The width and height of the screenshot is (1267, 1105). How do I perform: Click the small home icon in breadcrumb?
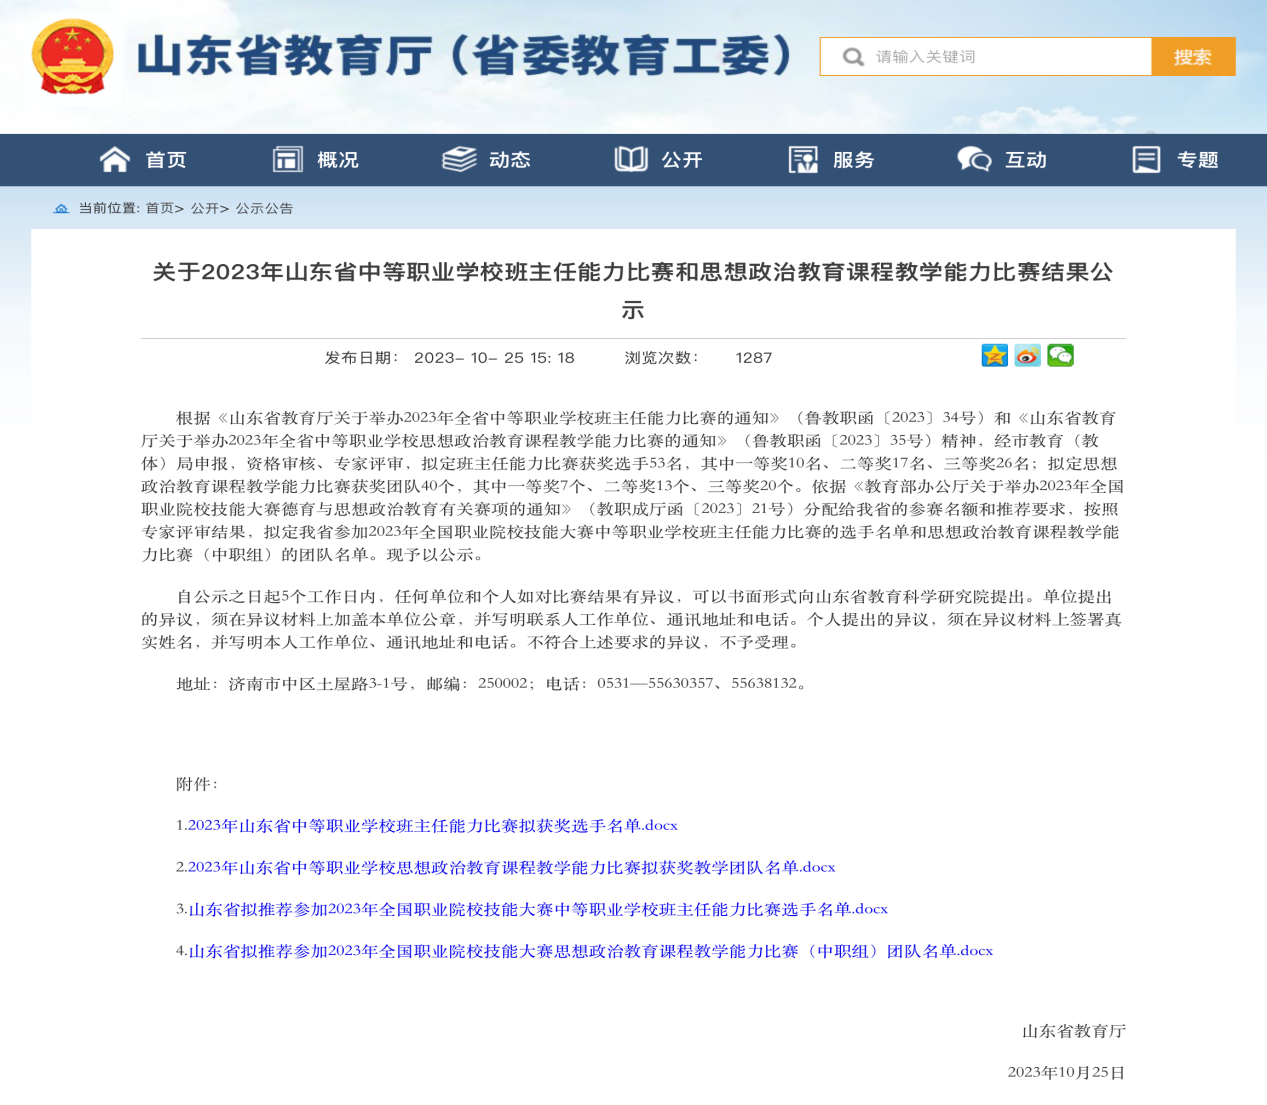click(61, 209)
